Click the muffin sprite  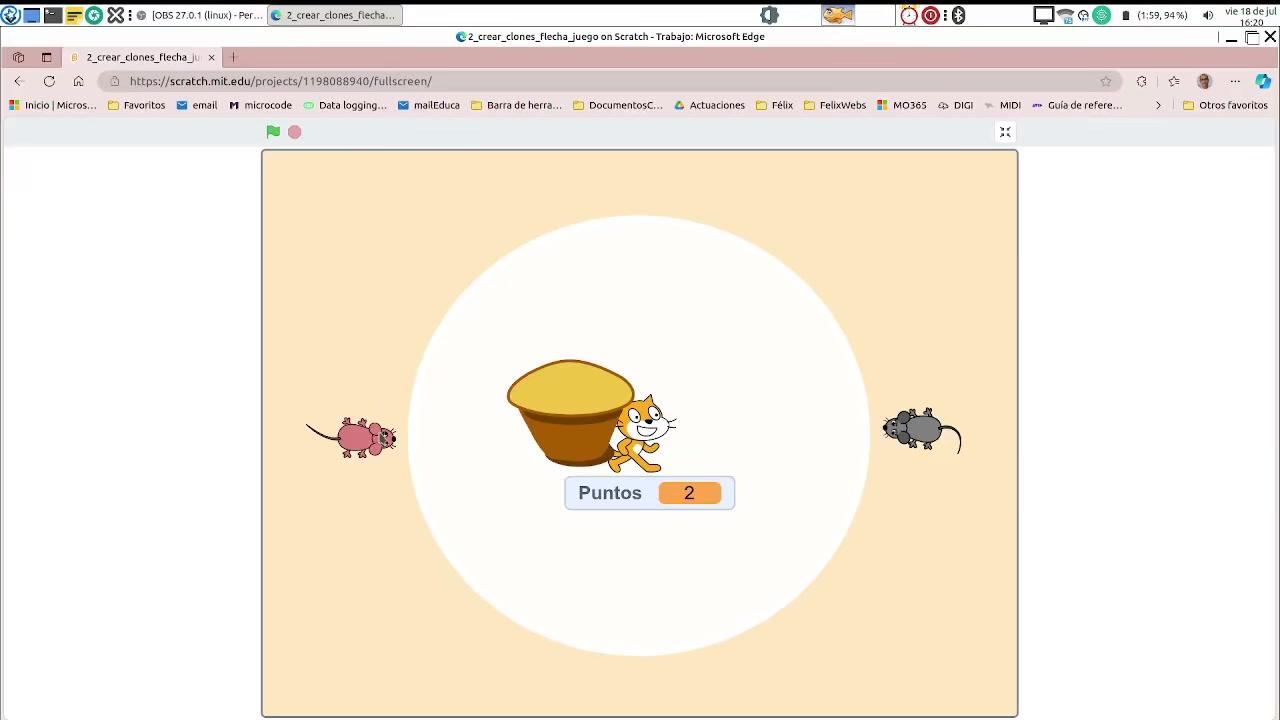coord(570,412)
